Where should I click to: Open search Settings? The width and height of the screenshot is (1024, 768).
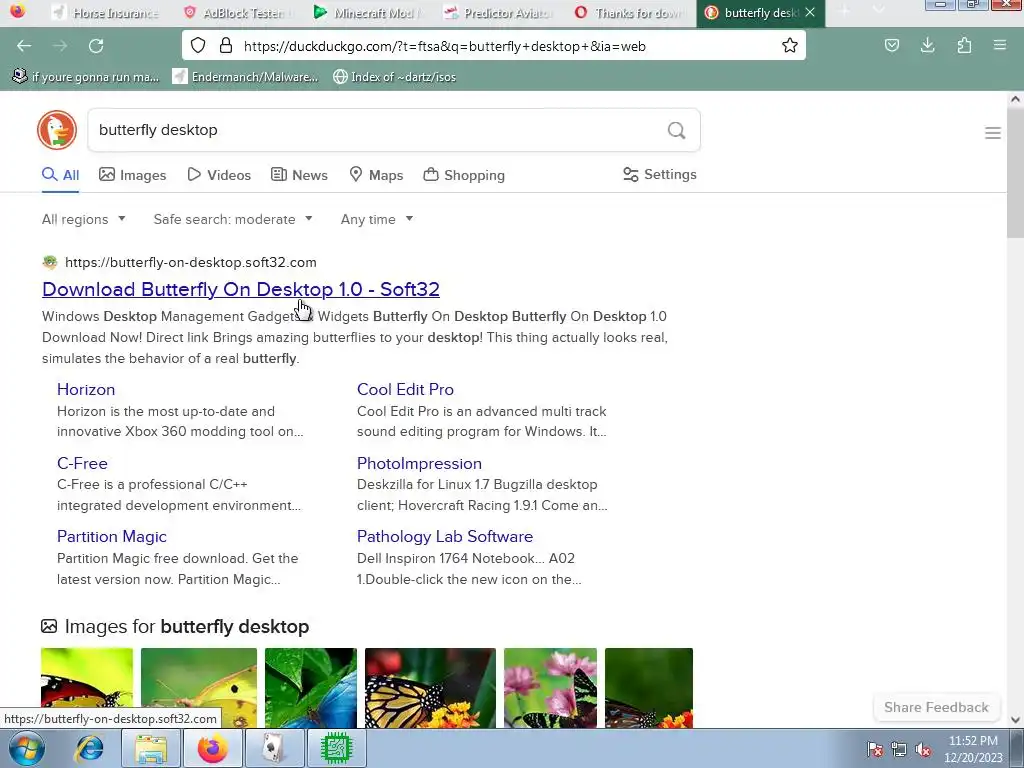[660, 174]
